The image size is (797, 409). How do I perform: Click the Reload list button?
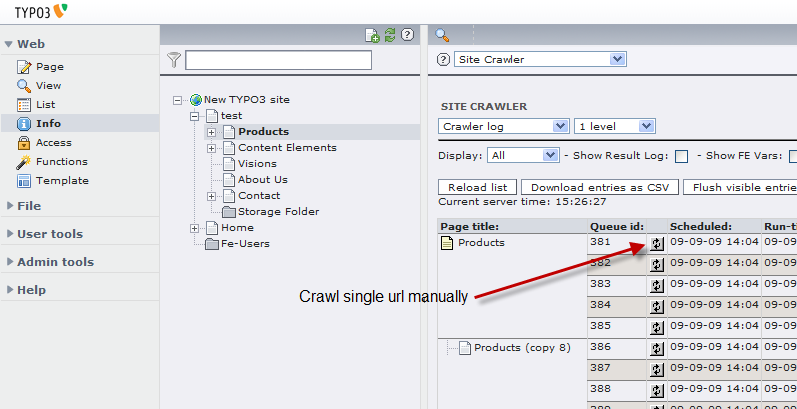pos(477,187)
